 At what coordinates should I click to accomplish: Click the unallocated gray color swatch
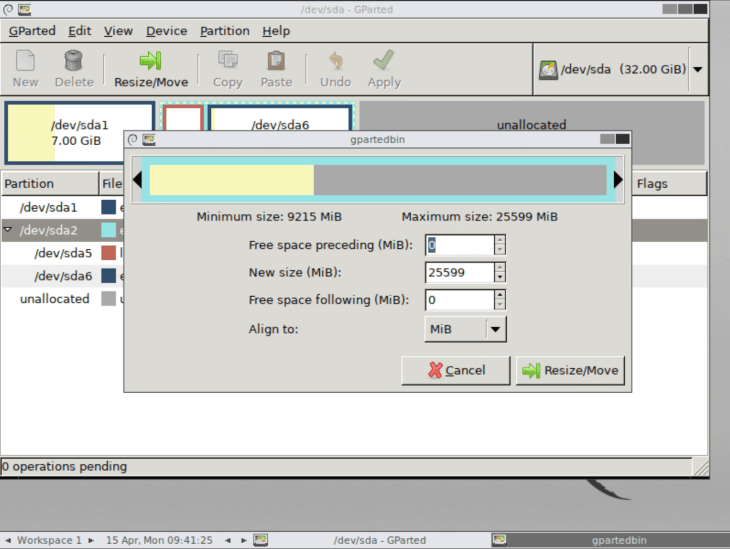[108, 298]
